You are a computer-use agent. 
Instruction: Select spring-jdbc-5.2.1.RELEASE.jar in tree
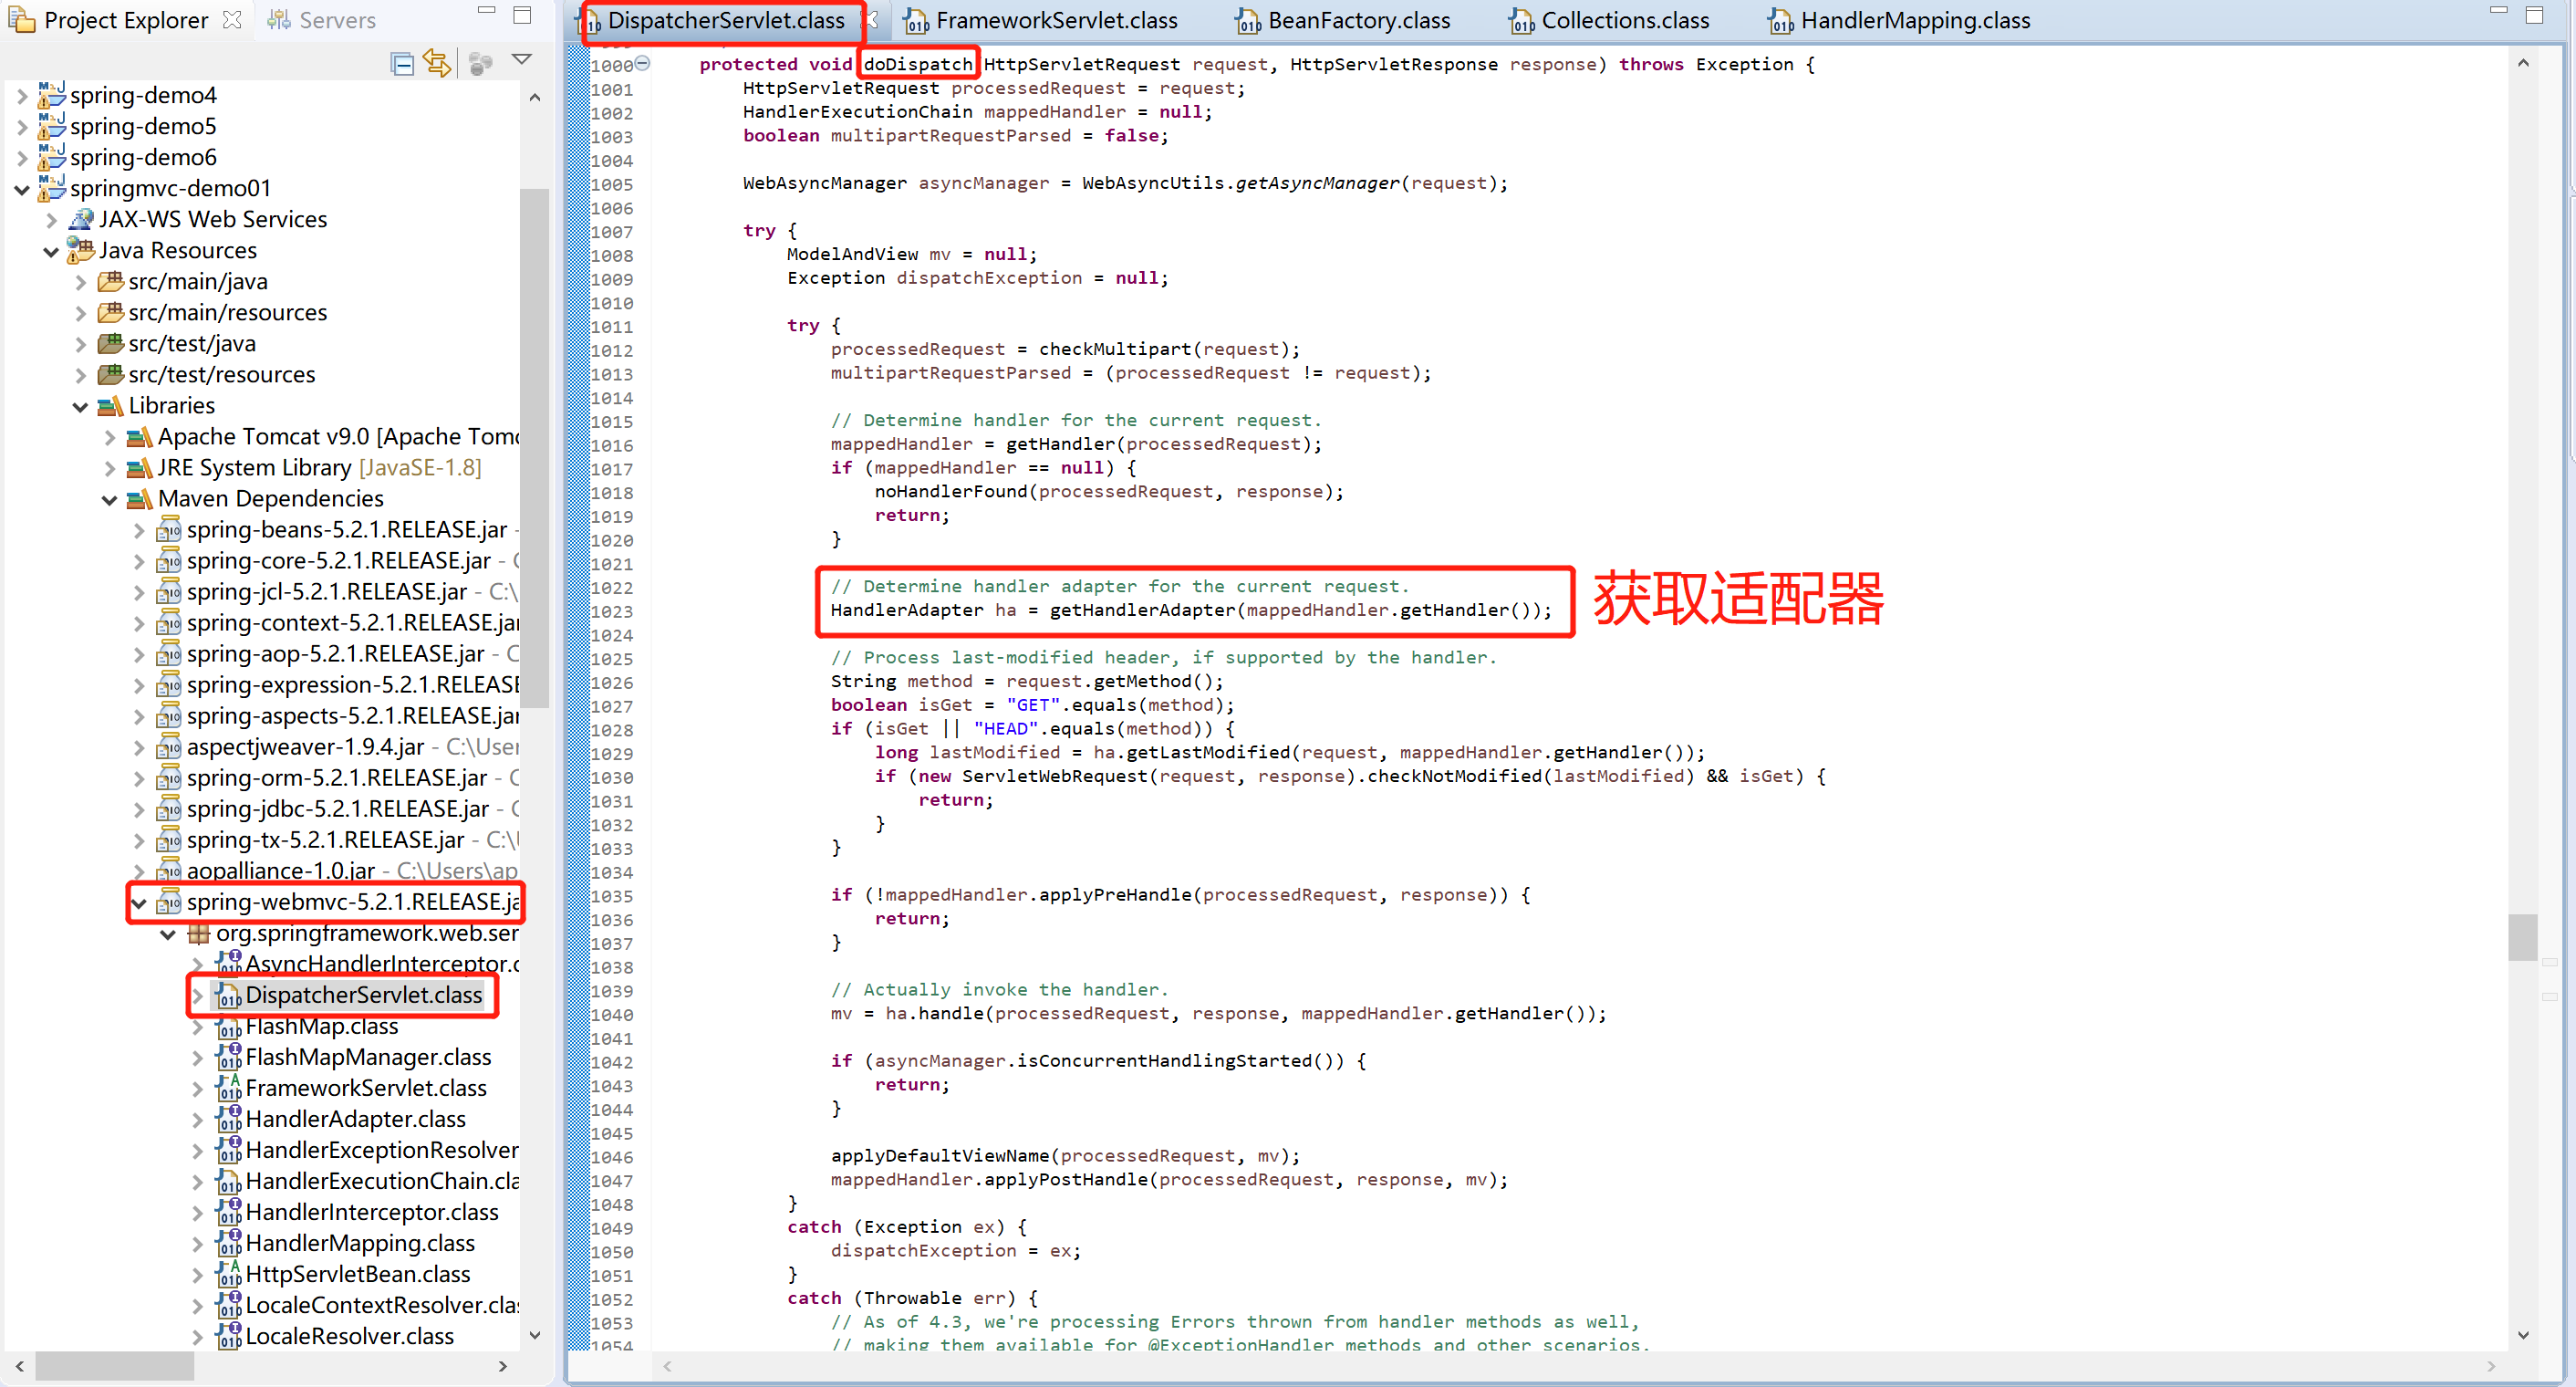click(338, 809)
